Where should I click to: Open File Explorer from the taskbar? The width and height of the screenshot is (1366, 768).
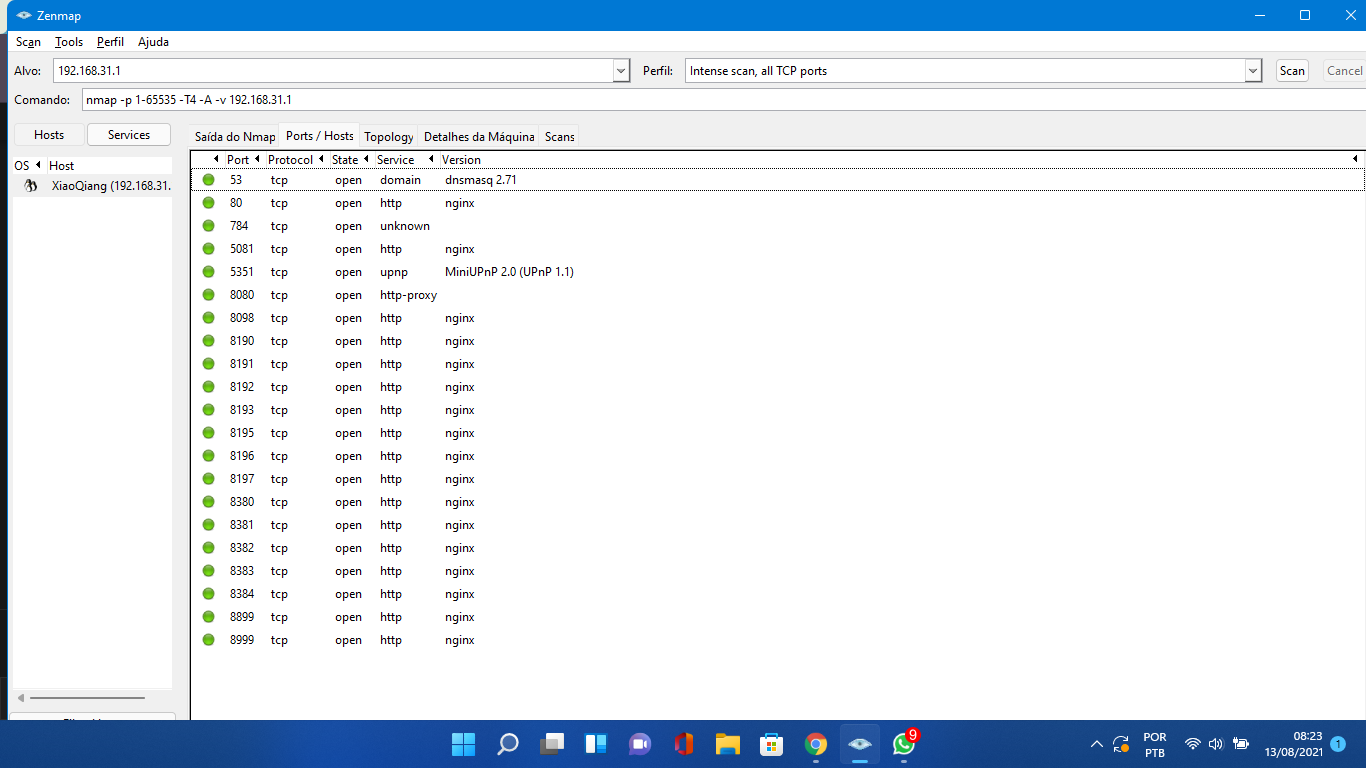(727, 744)
